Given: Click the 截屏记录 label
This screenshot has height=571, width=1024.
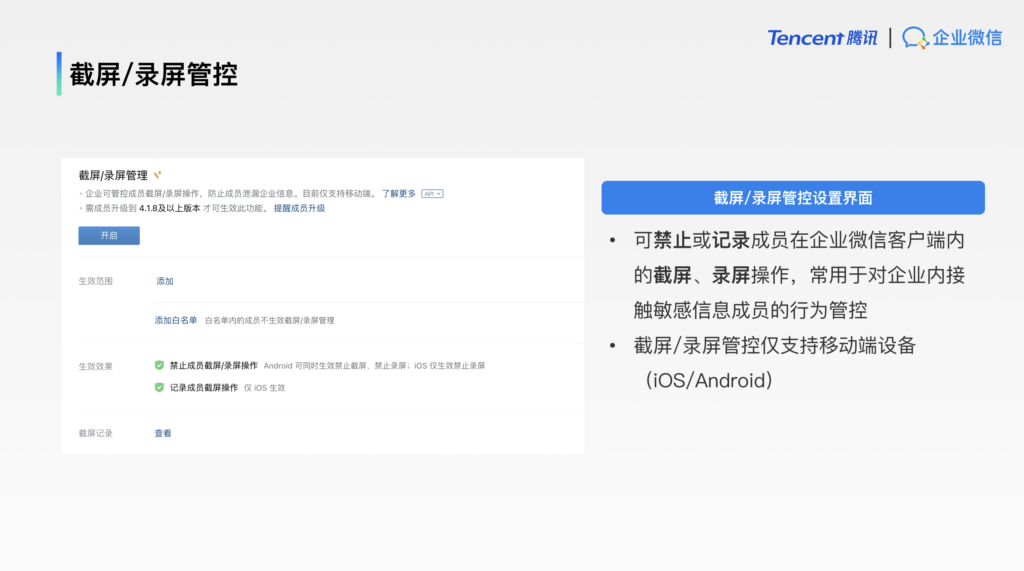Looking at the screenshot, I should point(95,433).
